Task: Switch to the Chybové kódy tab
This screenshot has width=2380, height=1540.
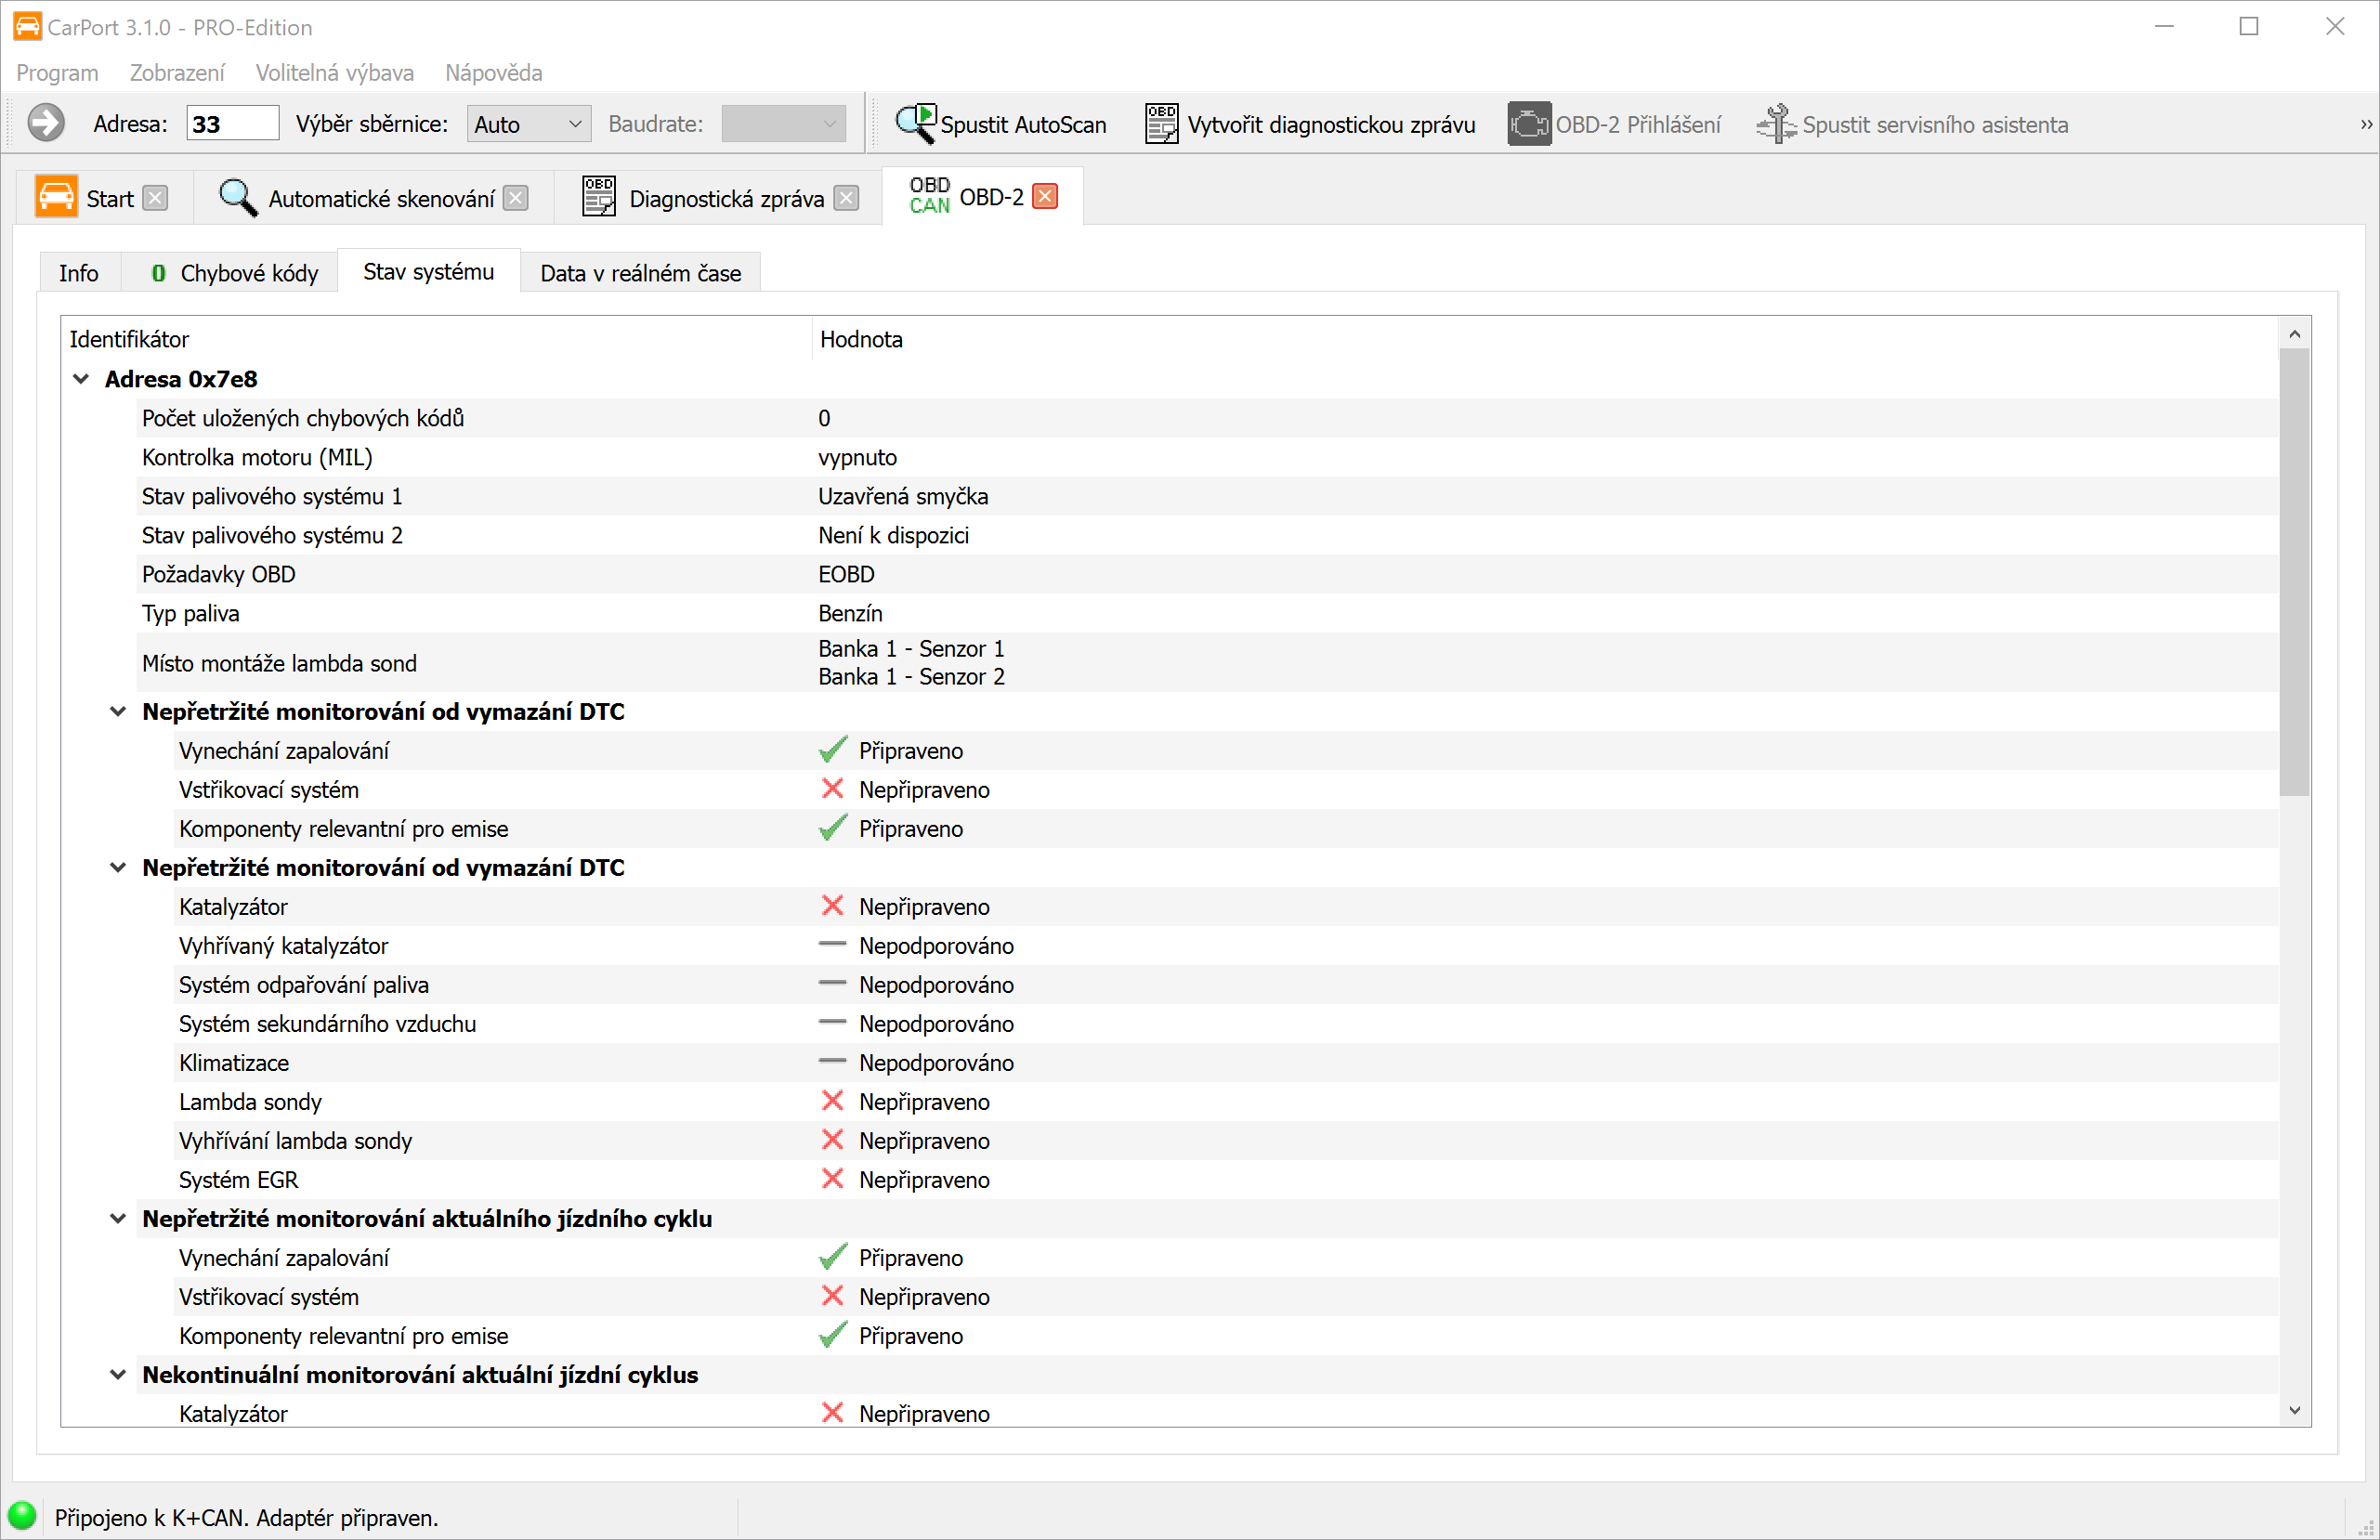Action: (235, 273)
